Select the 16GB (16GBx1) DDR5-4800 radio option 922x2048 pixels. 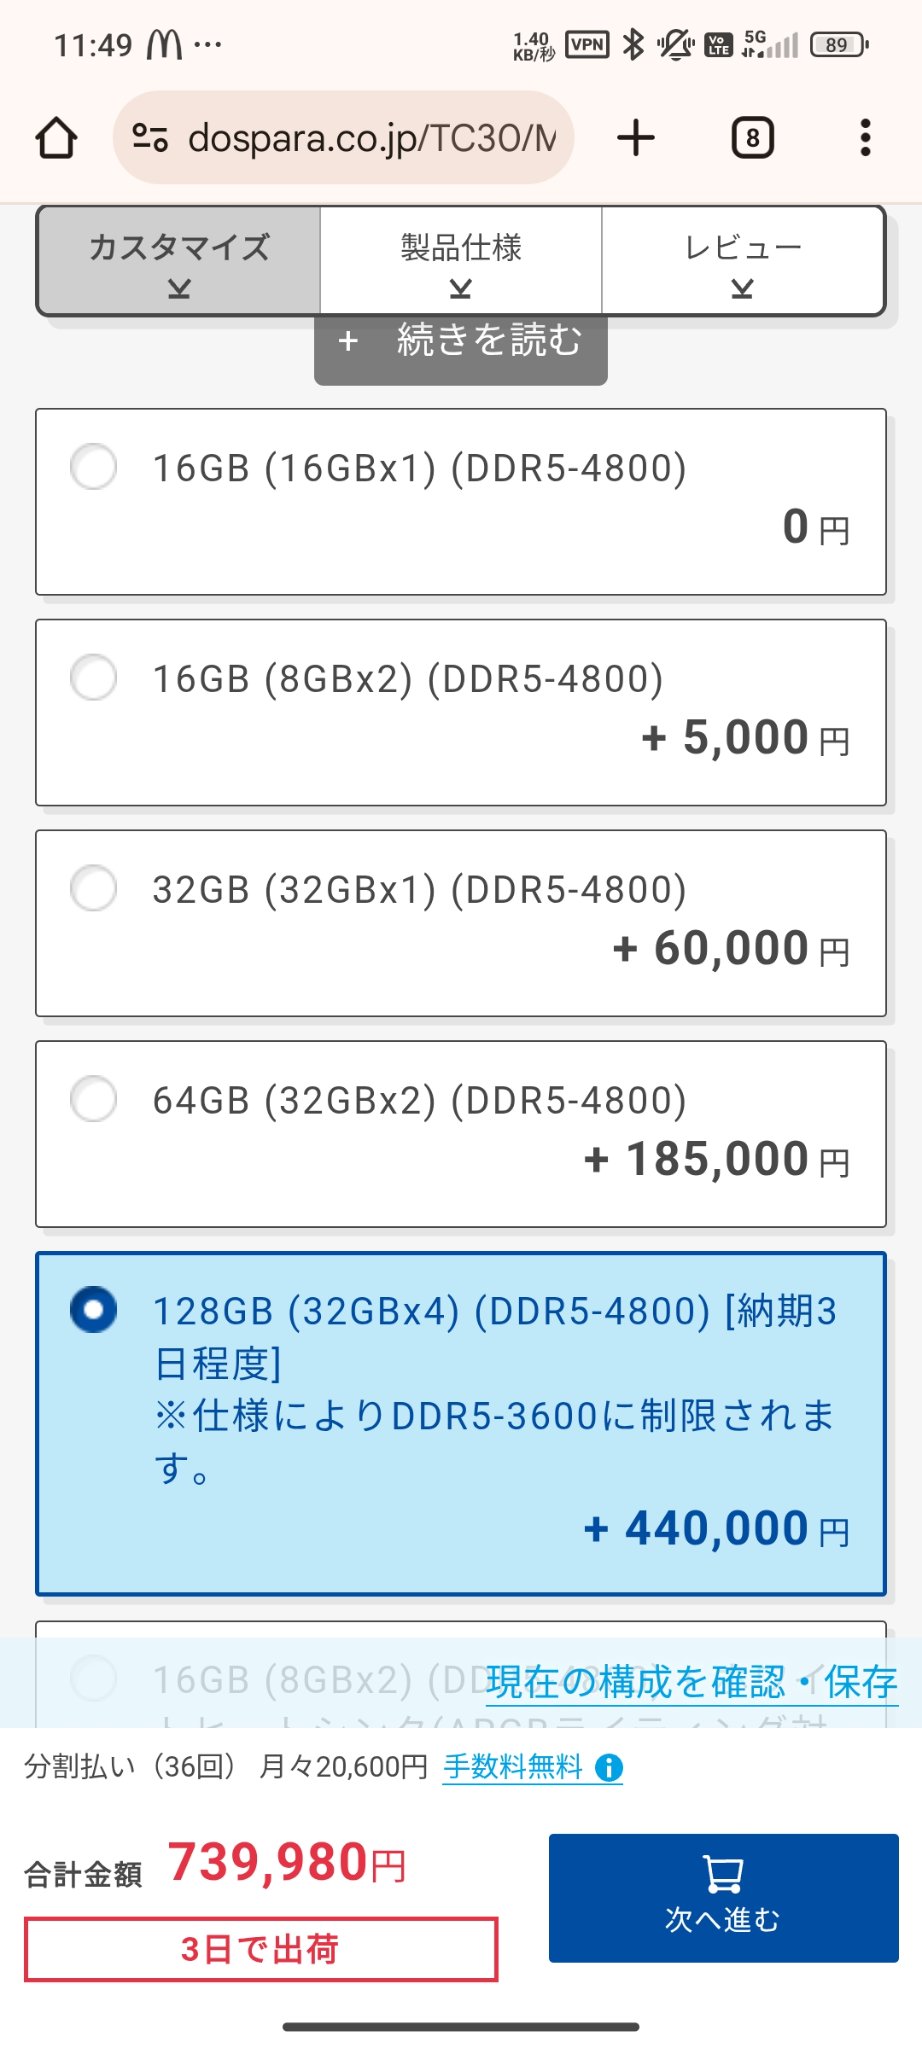[94, 467]
